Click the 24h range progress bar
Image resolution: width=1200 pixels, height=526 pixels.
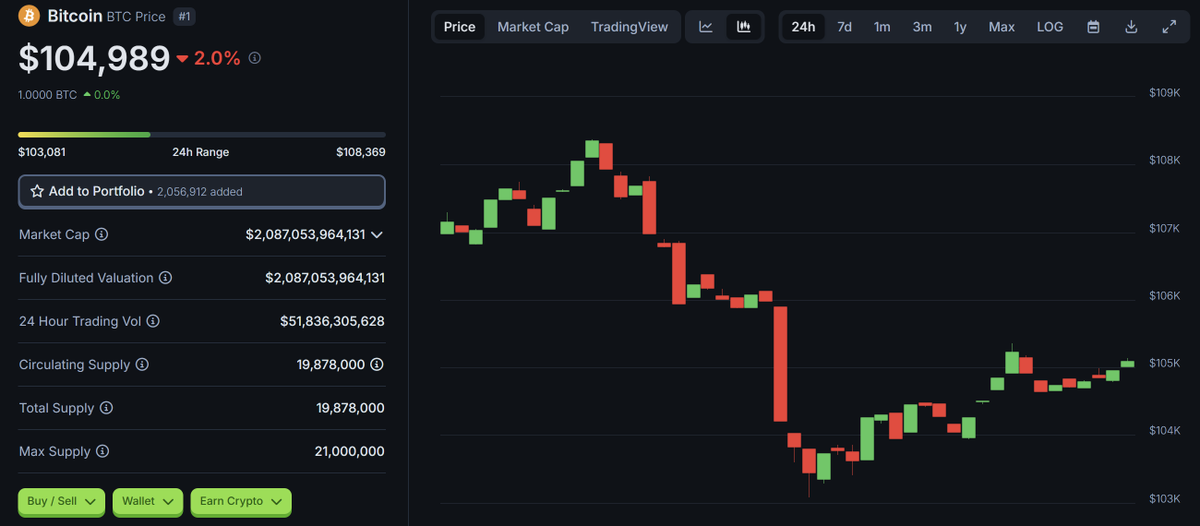pos(202,134)
